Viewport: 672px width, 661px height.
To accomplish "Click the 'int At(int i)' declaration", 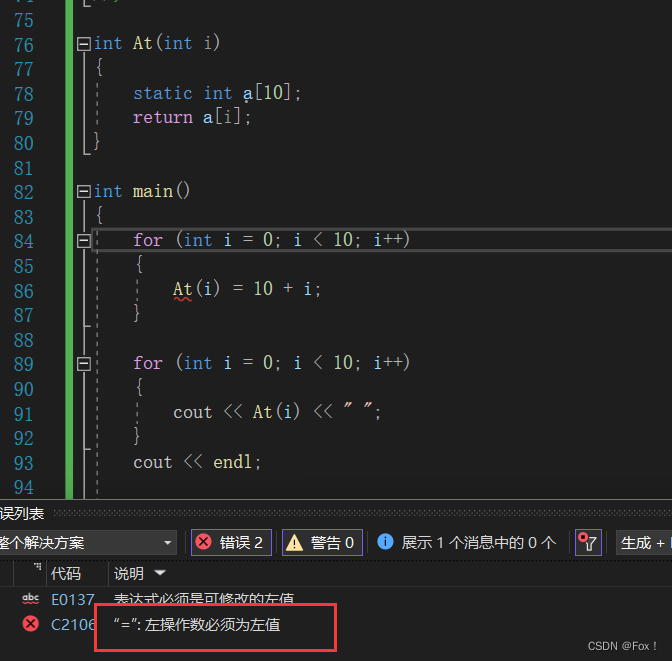I will click(x=156, y=43).
